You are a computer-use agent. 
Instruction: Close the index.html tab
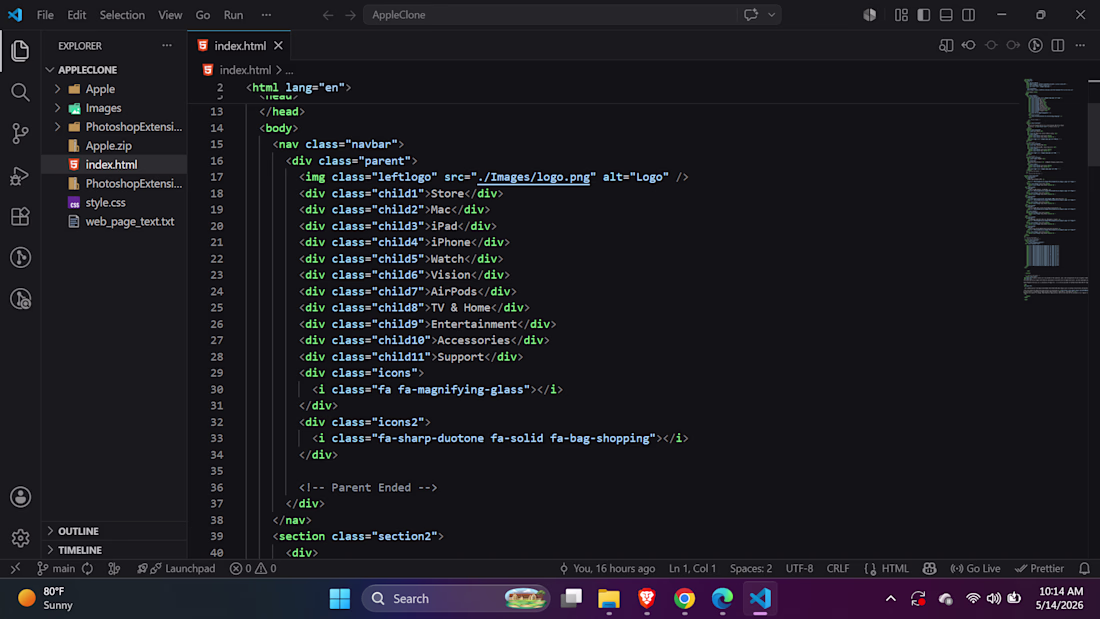[x=279, y=46]
